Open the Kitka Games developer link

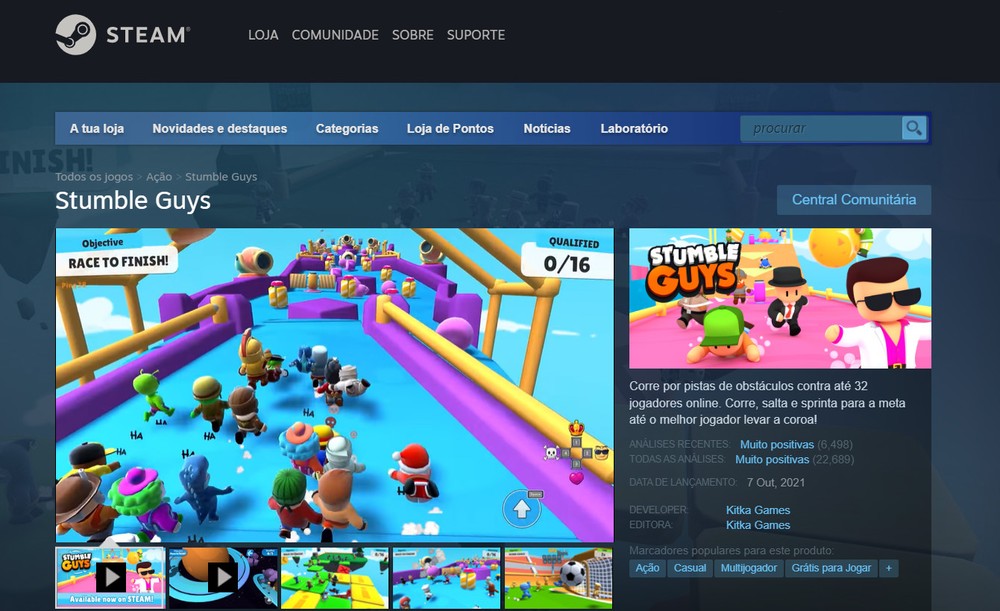click(x=758, y=509)
